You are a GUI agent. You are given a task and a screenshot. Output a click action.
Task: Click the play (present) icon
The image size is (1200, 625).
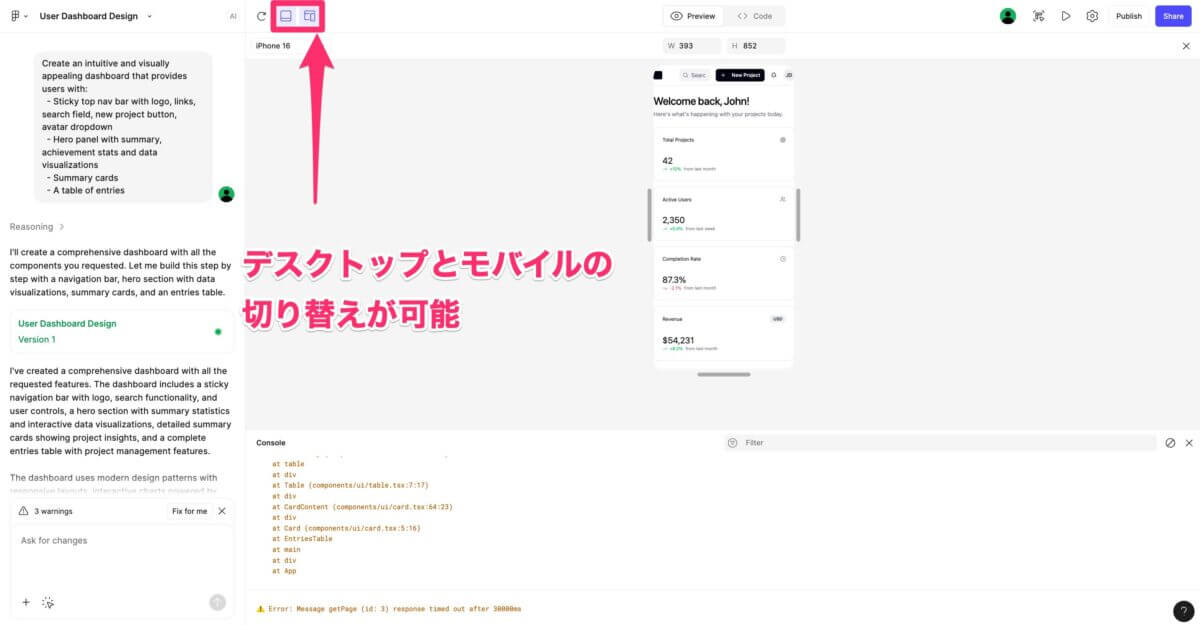(x=1066, y=16)
